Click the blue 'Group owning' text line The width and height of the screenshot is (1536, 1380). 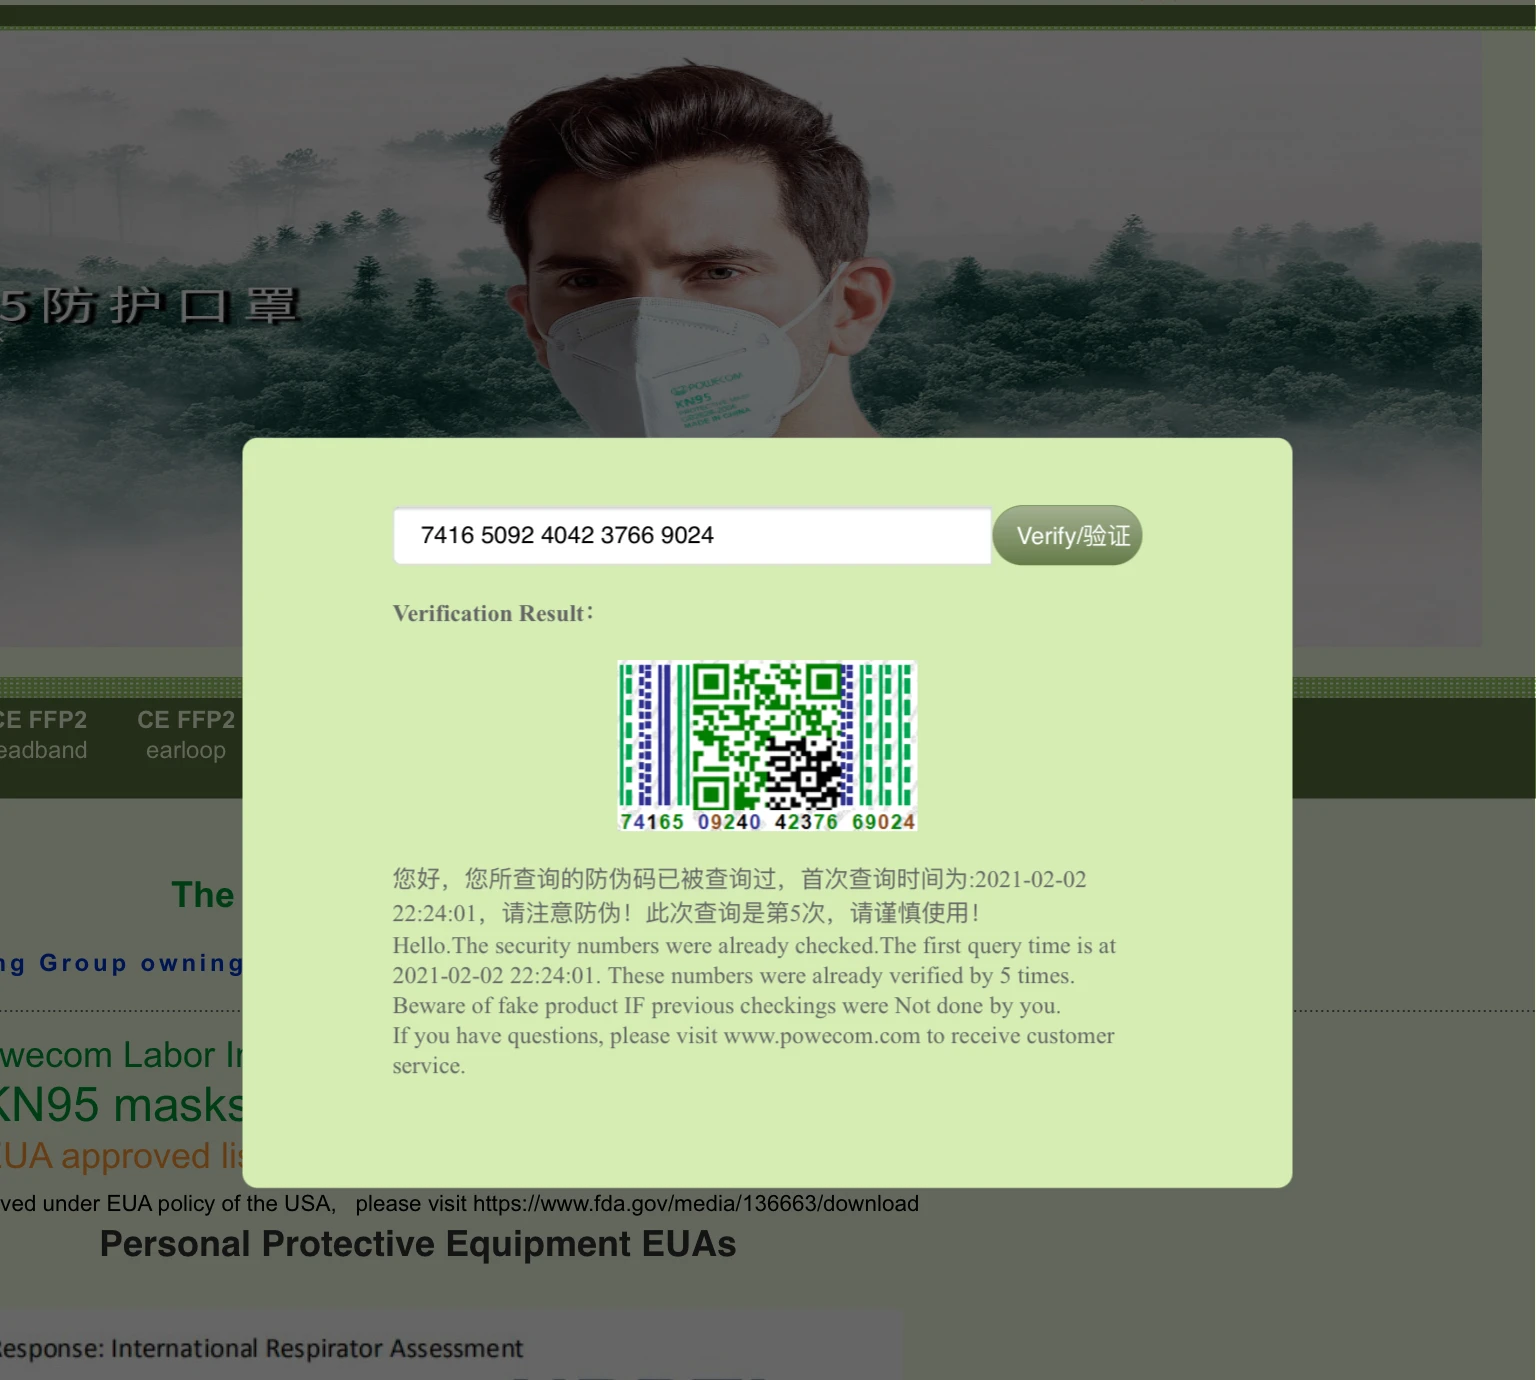click(x=121, y=963)
